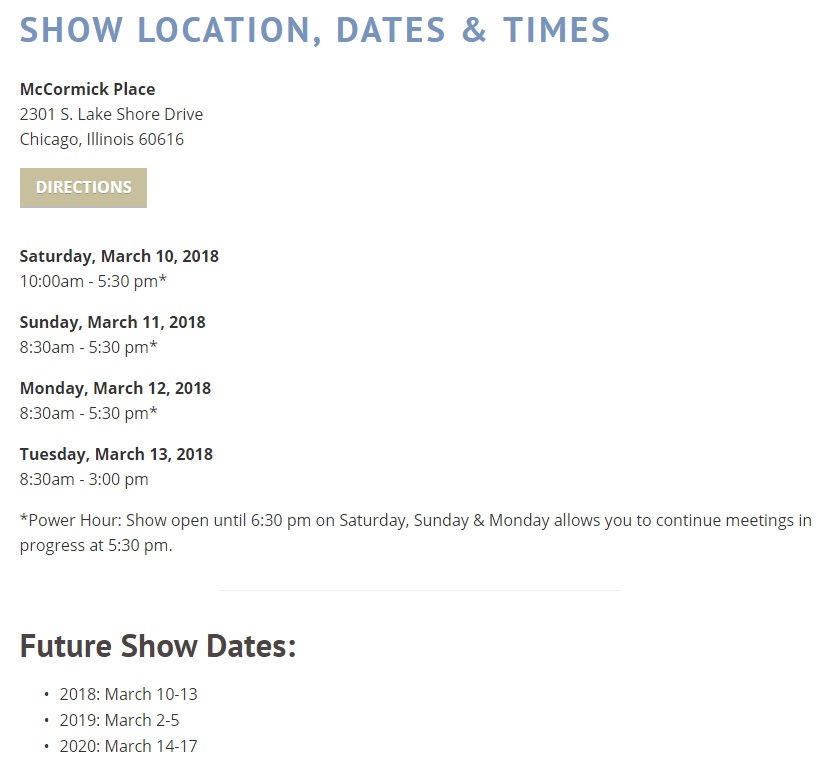The image size is (825, 764).
Task: Select Monday's 8:30am - 5:30 pm hours
Action: (x=88, y=414)
